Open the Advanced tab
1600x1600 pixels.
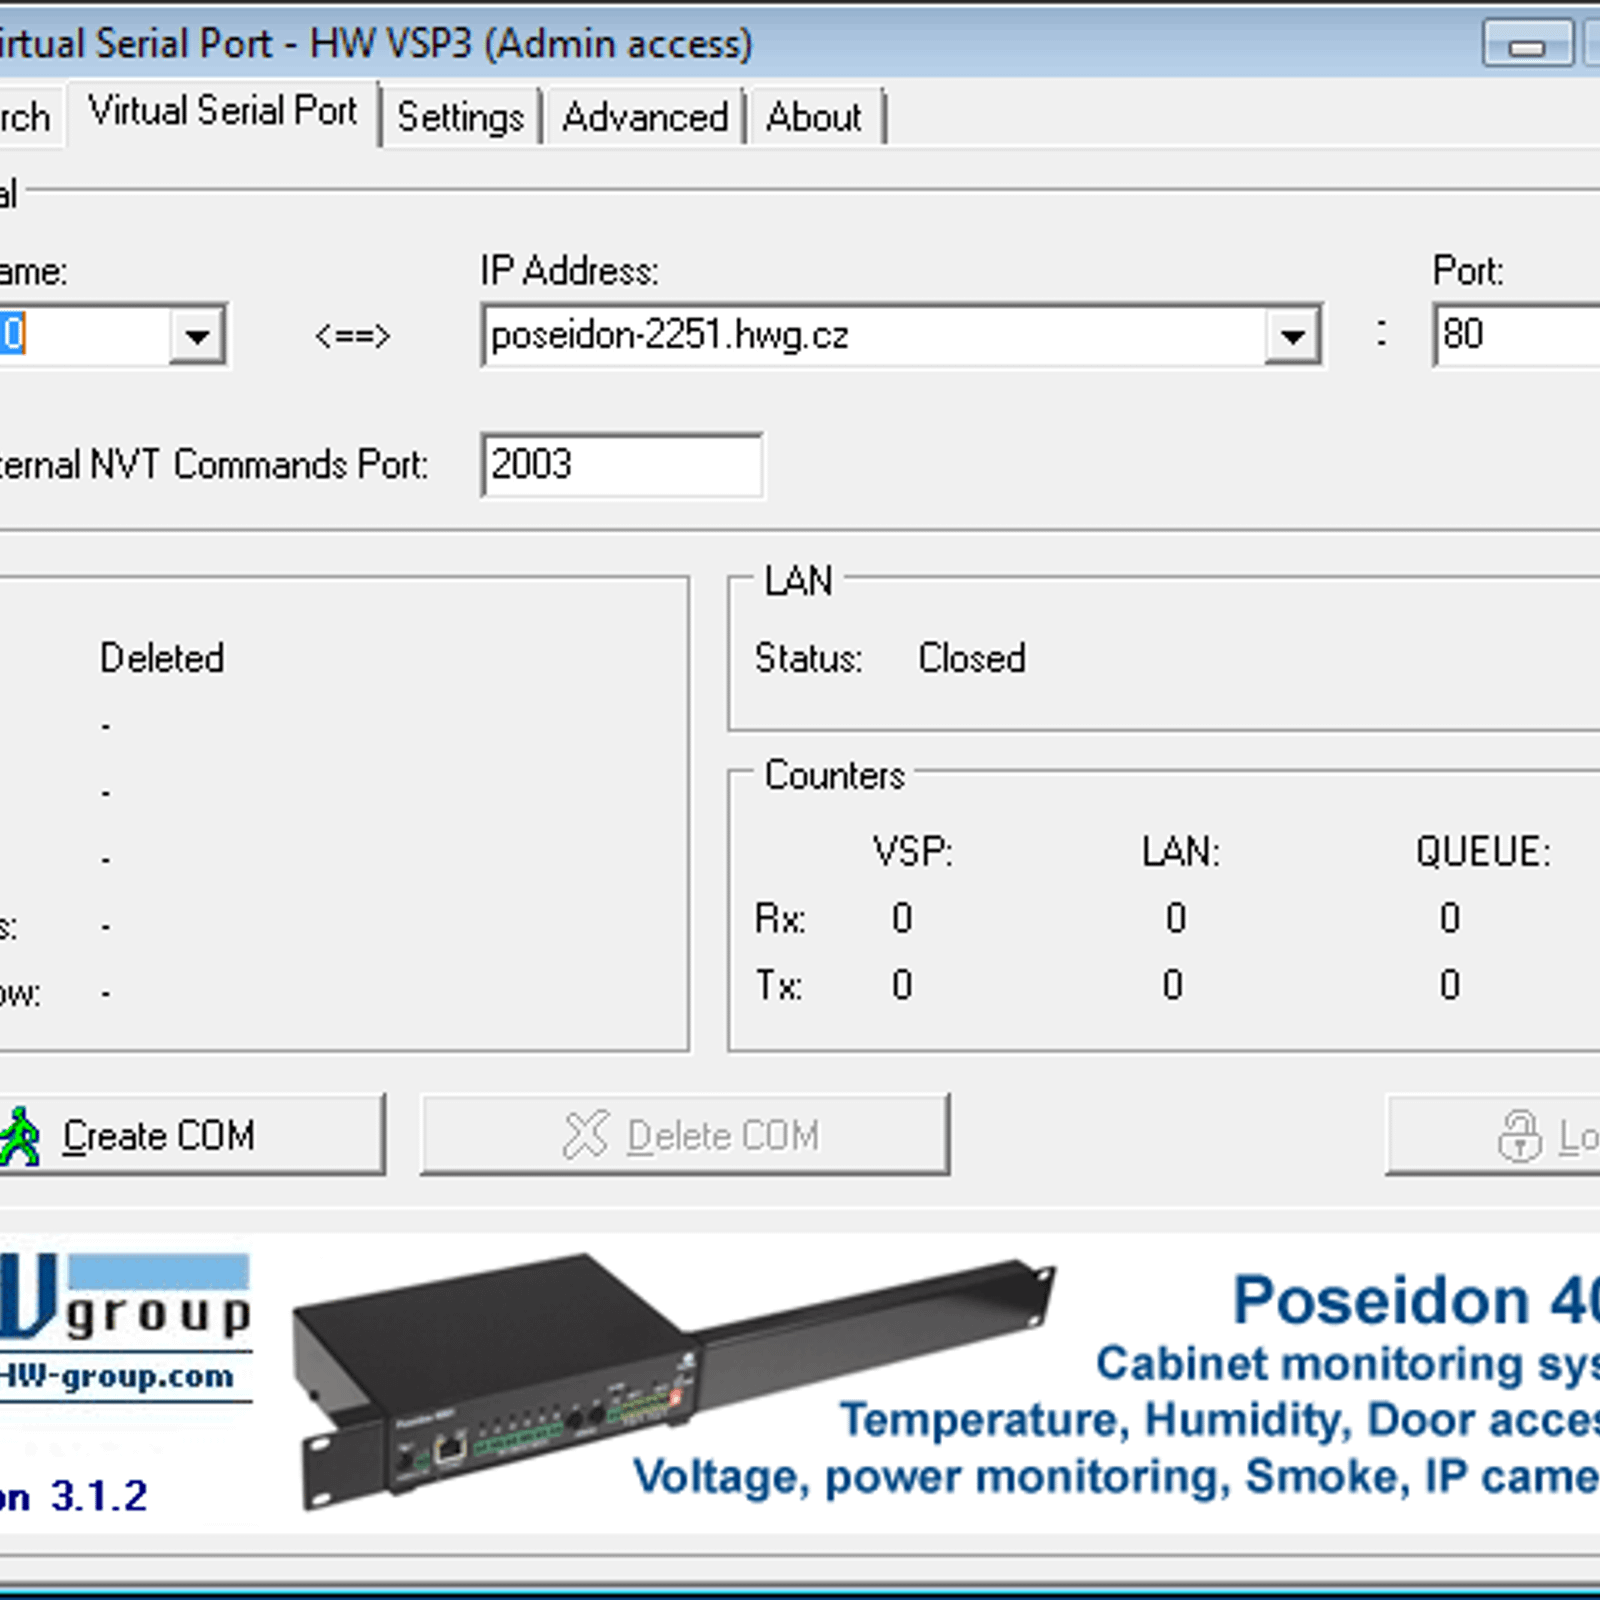(x=645, y=118)
